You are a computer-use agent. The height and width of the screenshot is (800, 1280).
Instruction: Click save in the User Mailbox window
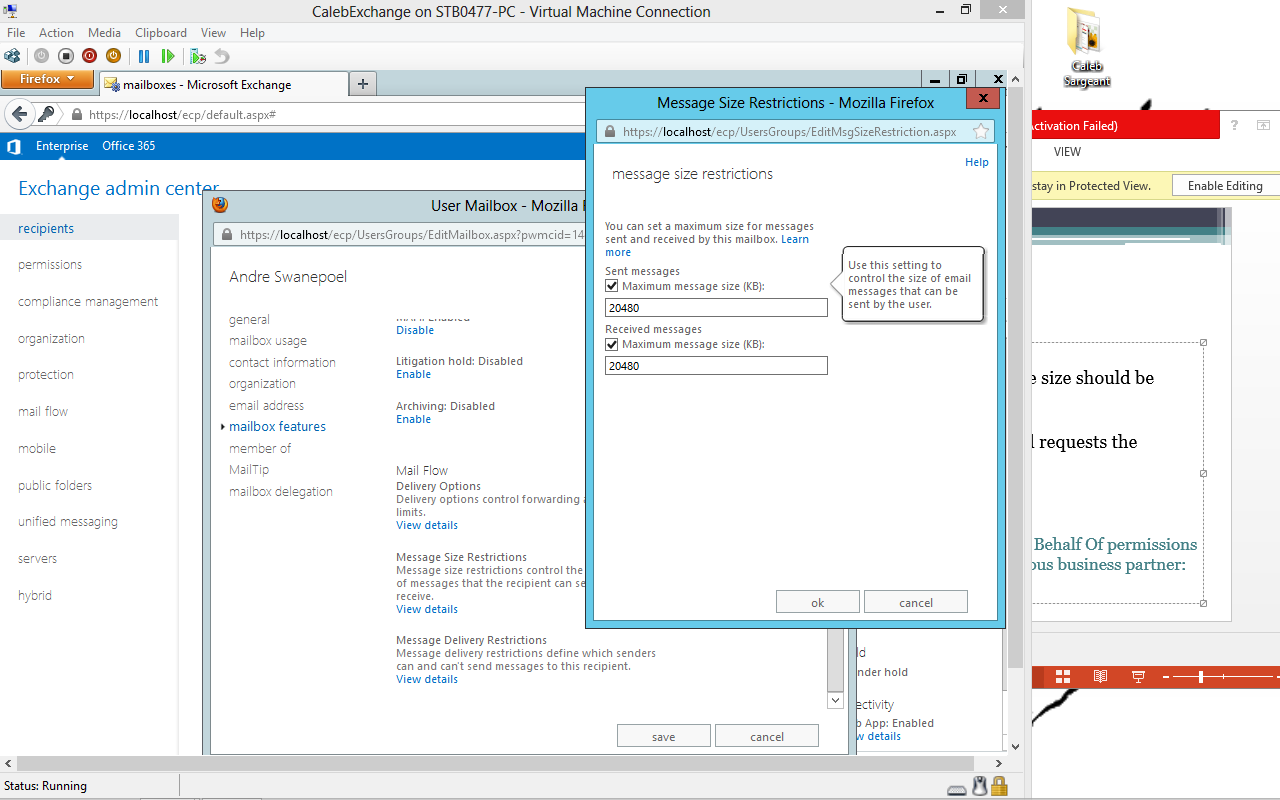(x=663, y=737)
